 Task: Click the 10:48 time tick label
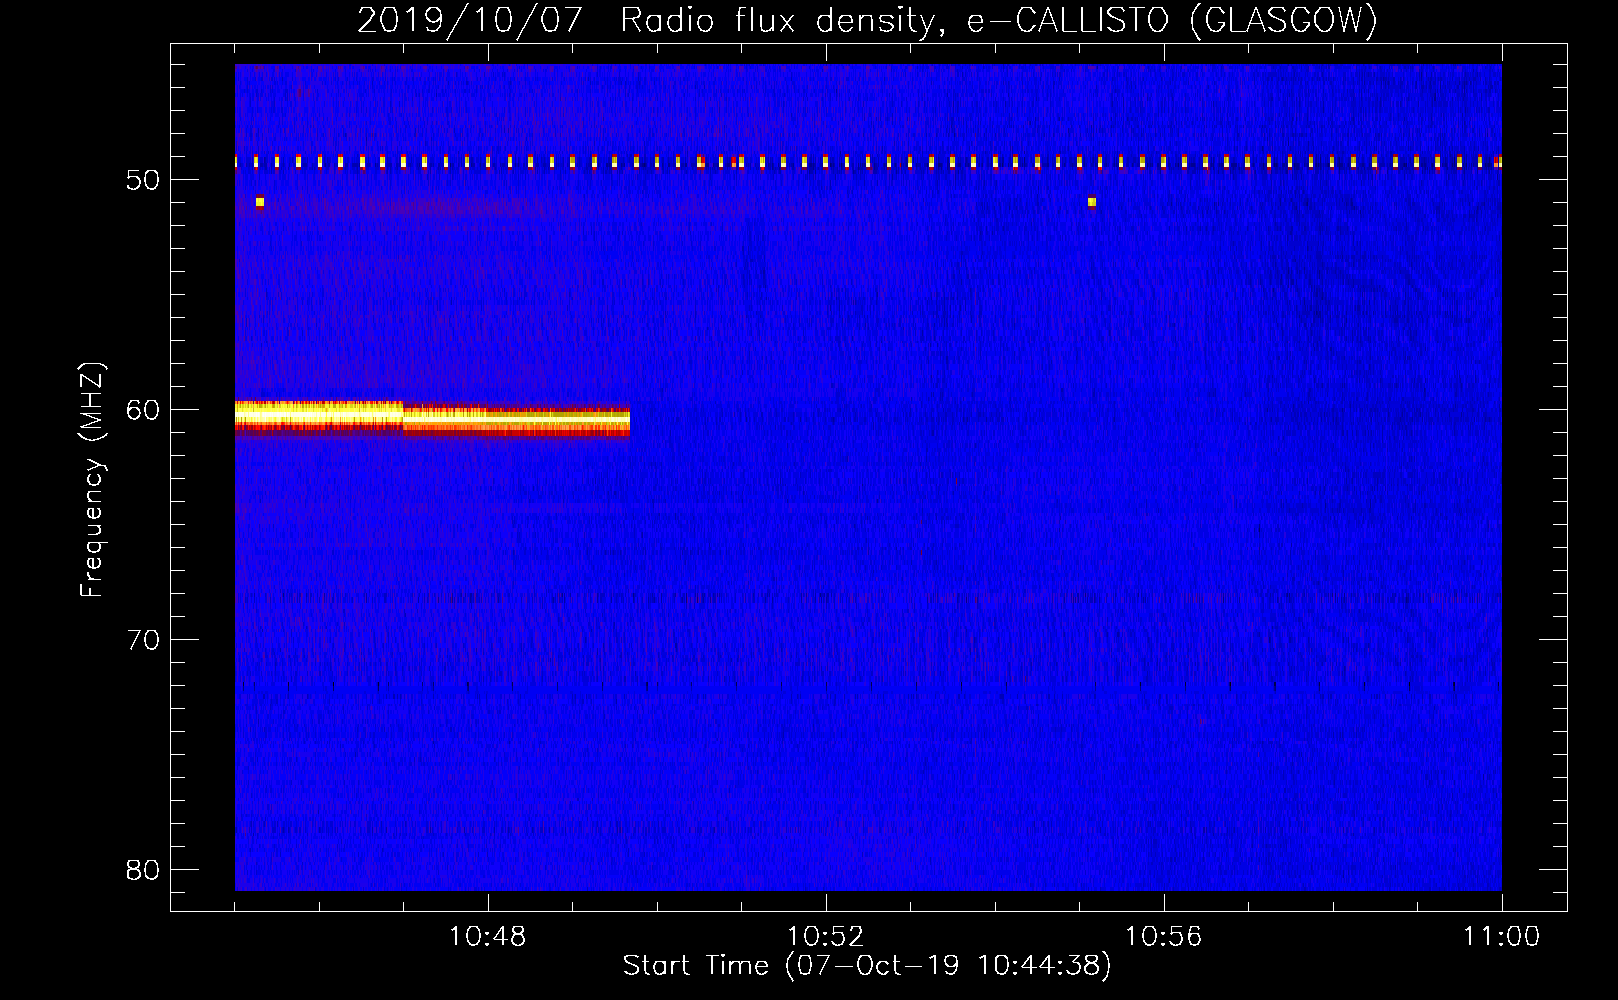pos(487,937)
